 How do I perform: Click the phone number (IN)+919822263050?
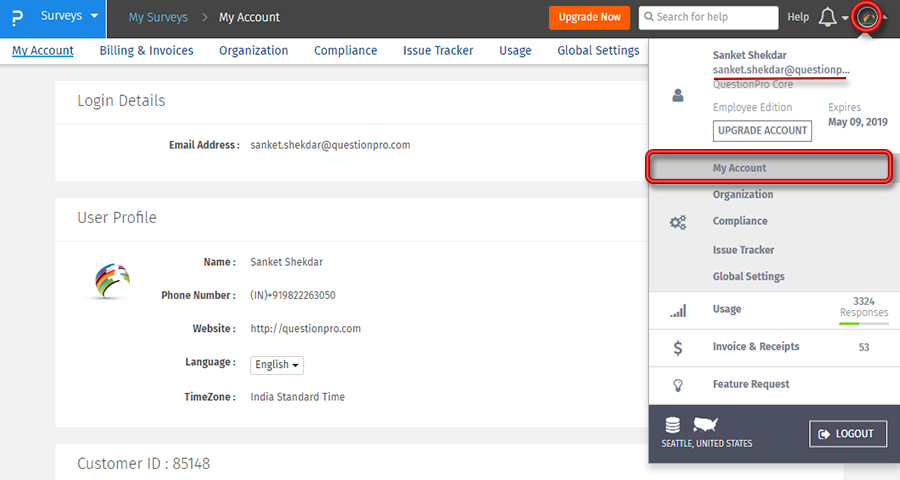pyautogui.click(x=293, y=295)
